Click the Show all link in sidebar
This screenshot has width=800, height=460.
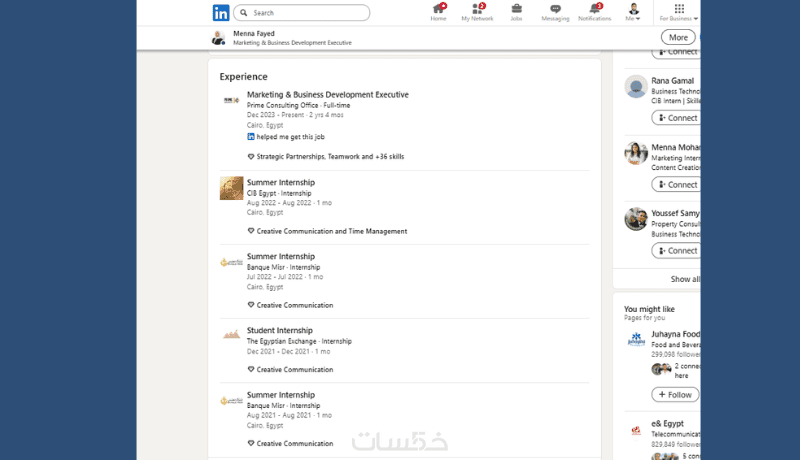(x=685, y=279)
